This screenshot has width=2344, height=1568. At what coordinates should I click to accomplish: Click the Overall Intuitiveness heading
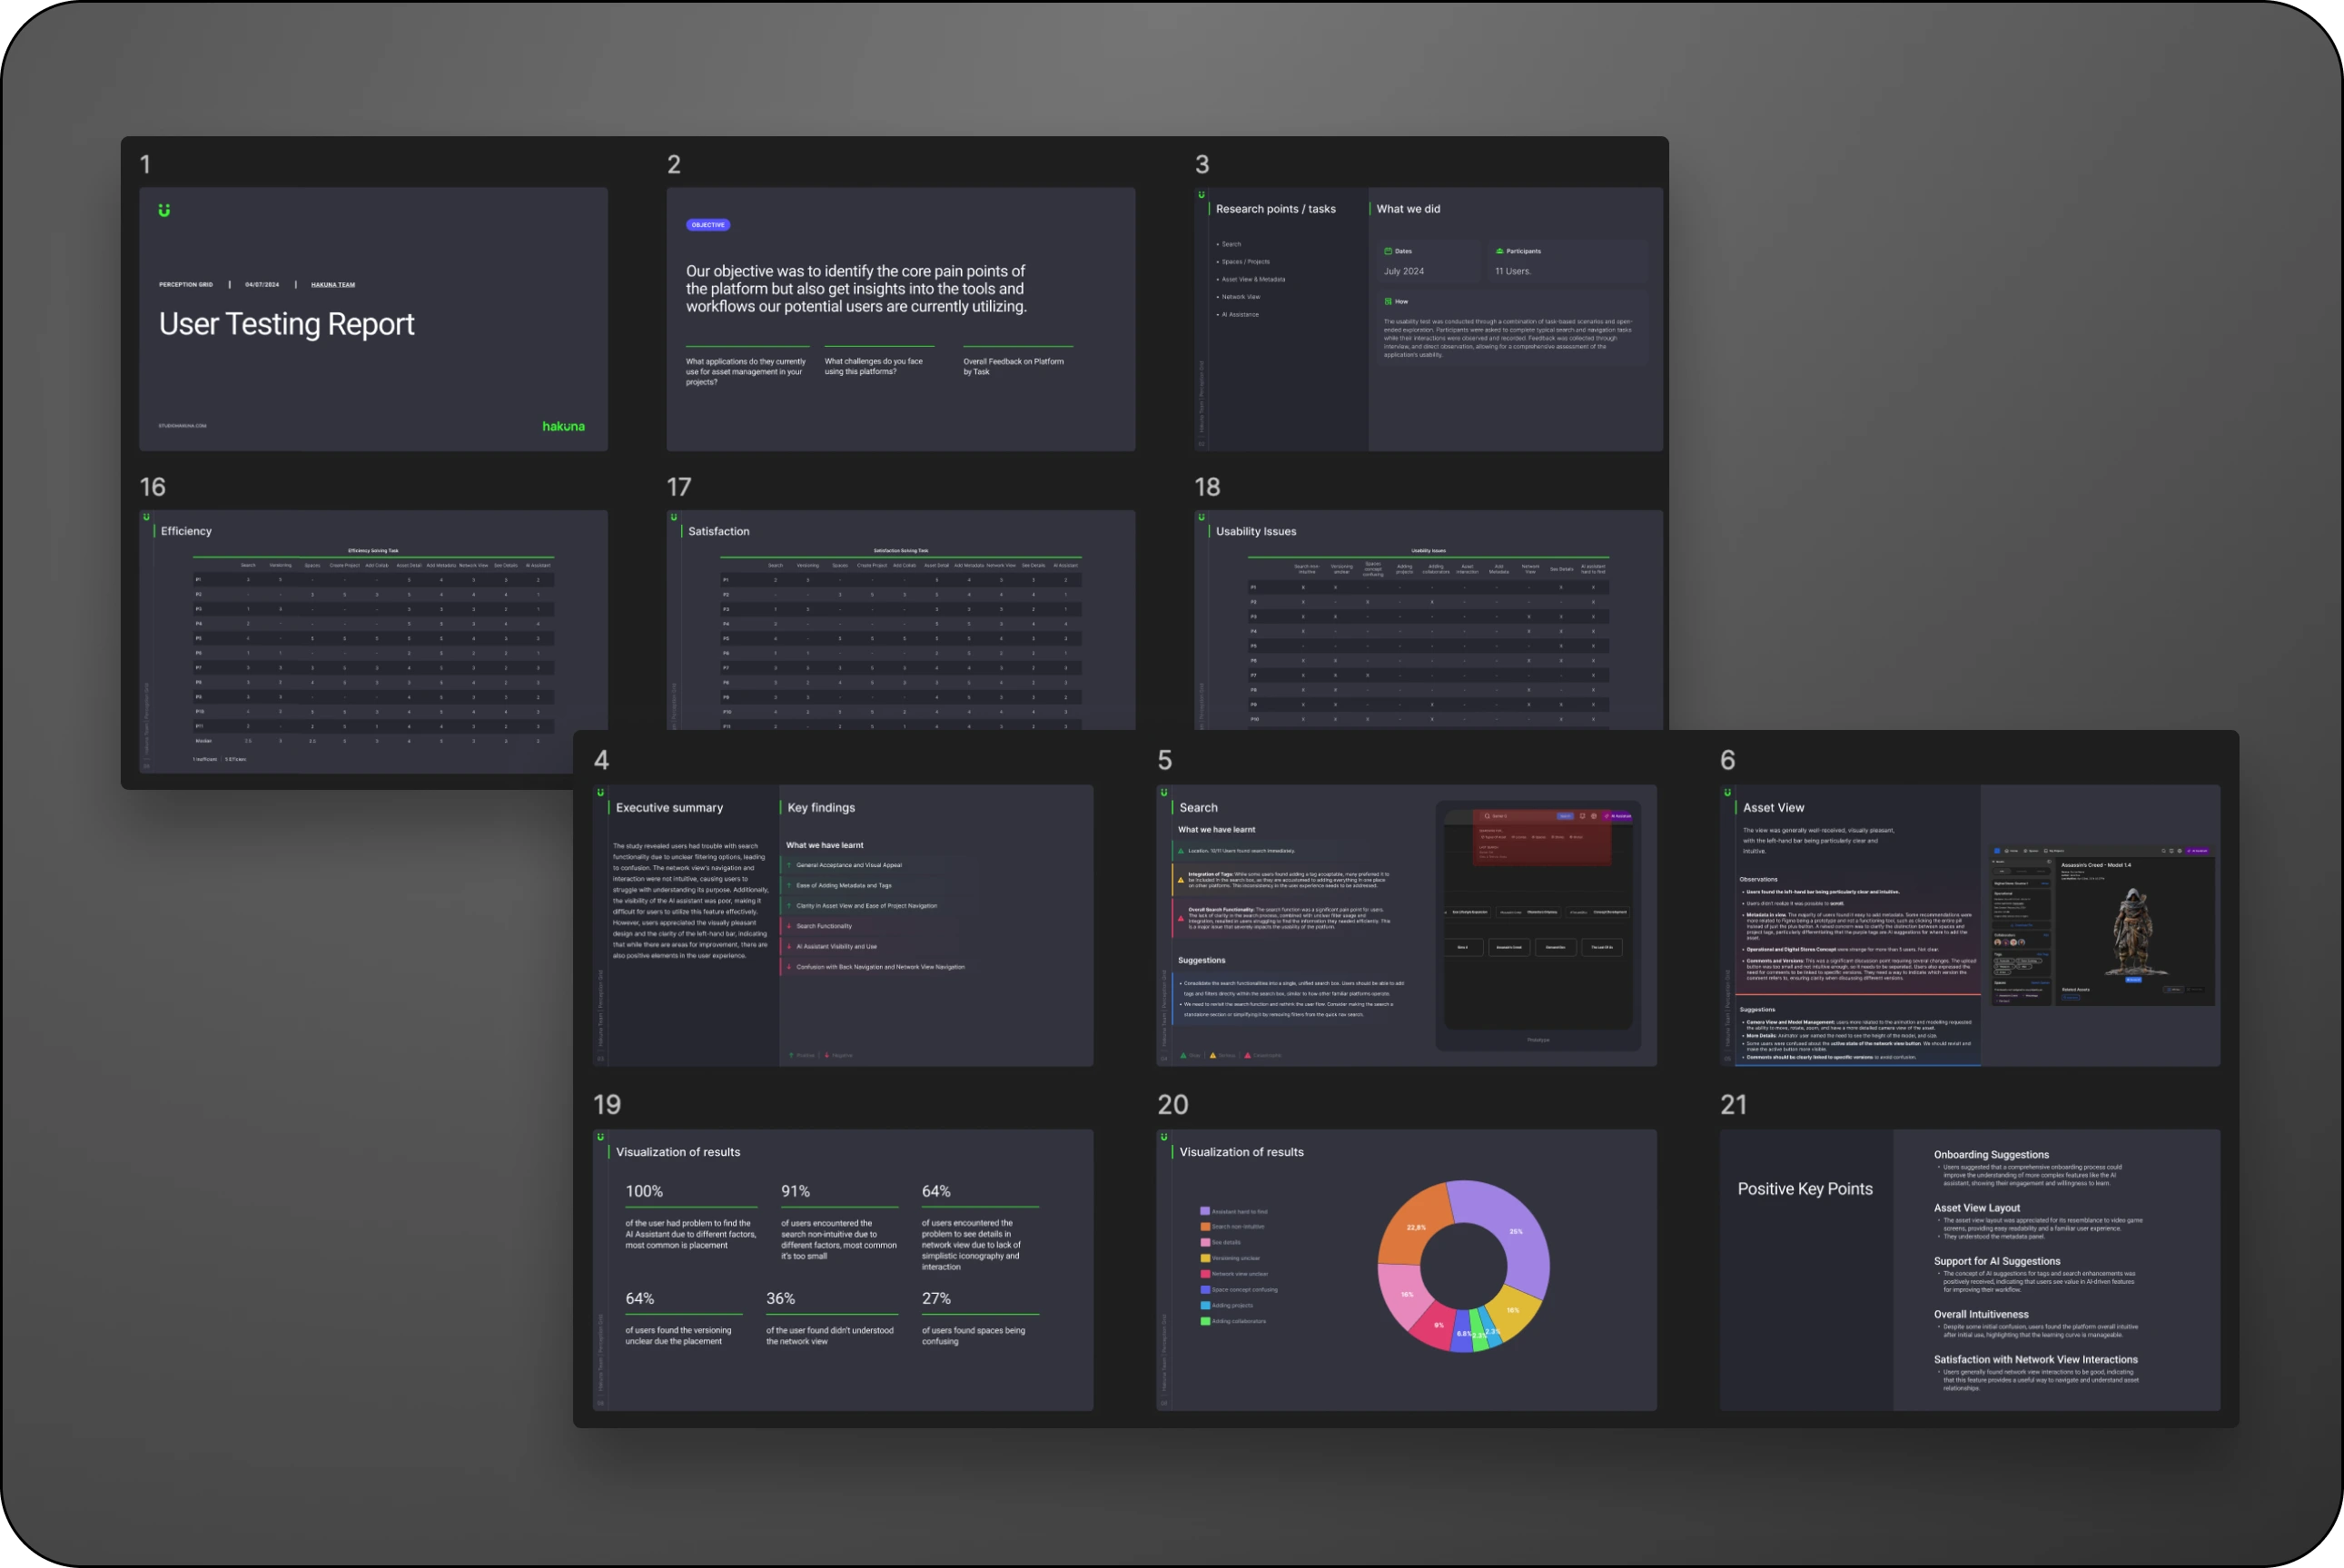coord(1981,1315)
